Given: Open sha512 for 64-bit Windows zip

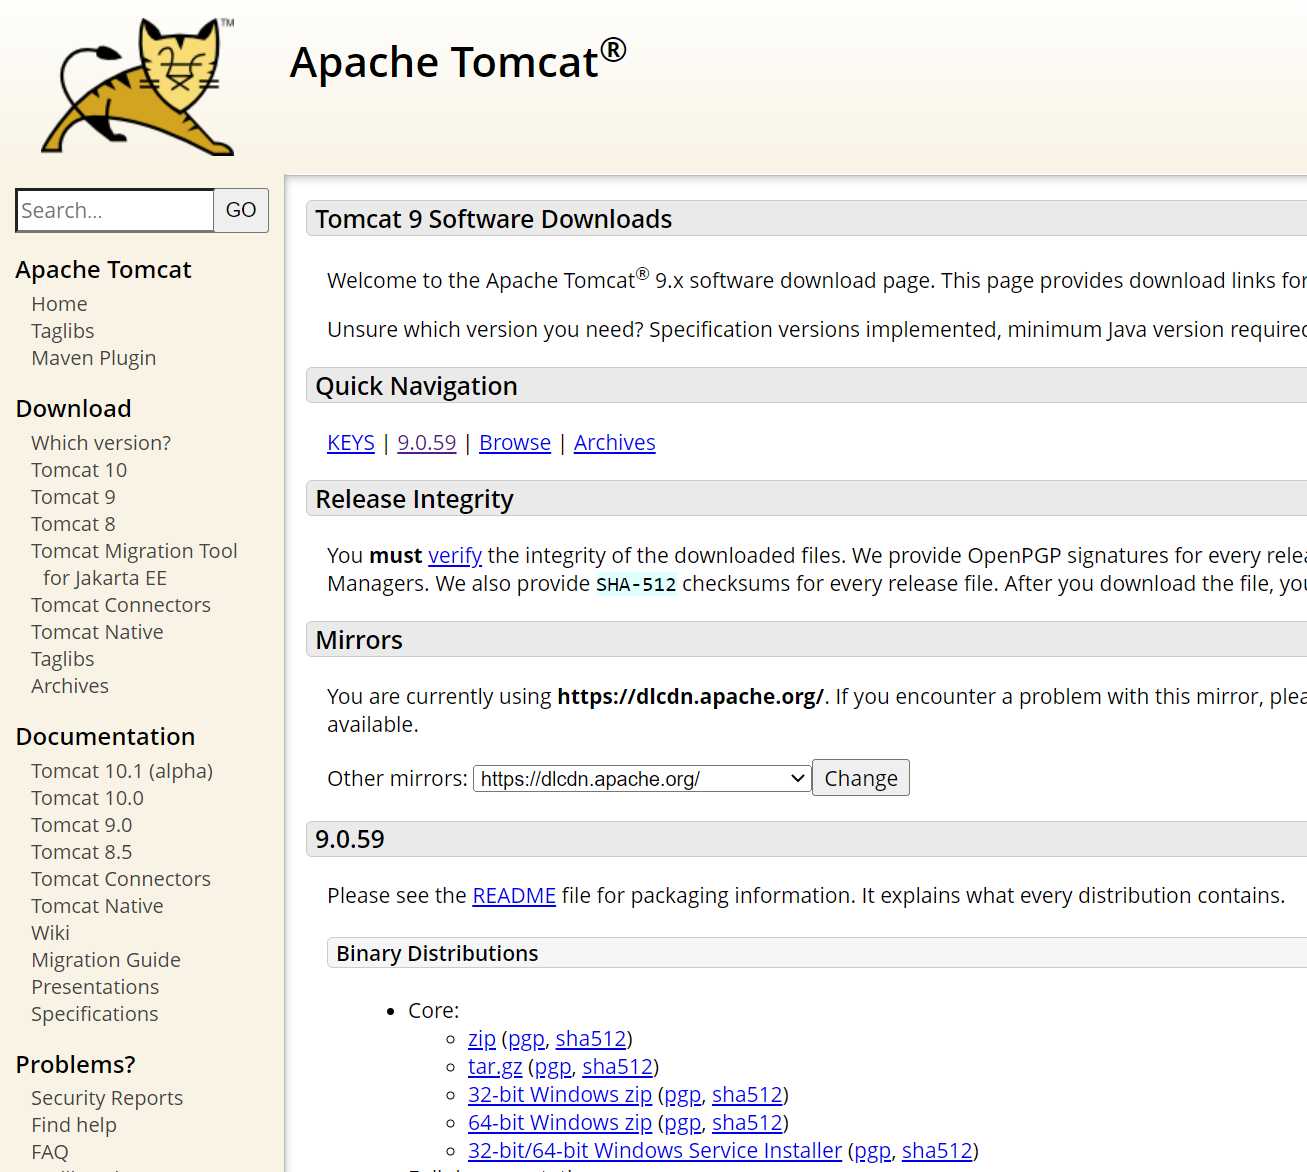Looking at the screenshot, I should coord(747,1123).
